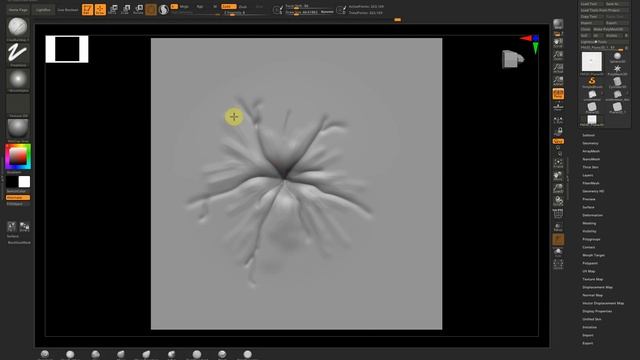Open the Normal Map section
This screenshot has width=640, height=360.
[592, 295]
